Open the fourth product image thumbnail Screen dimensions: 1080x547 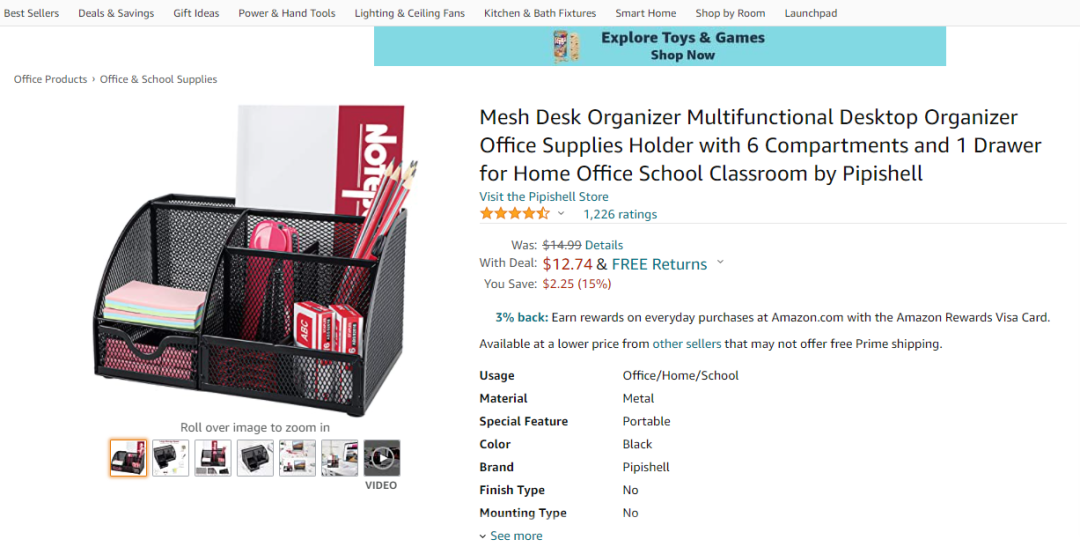point(255,458)
